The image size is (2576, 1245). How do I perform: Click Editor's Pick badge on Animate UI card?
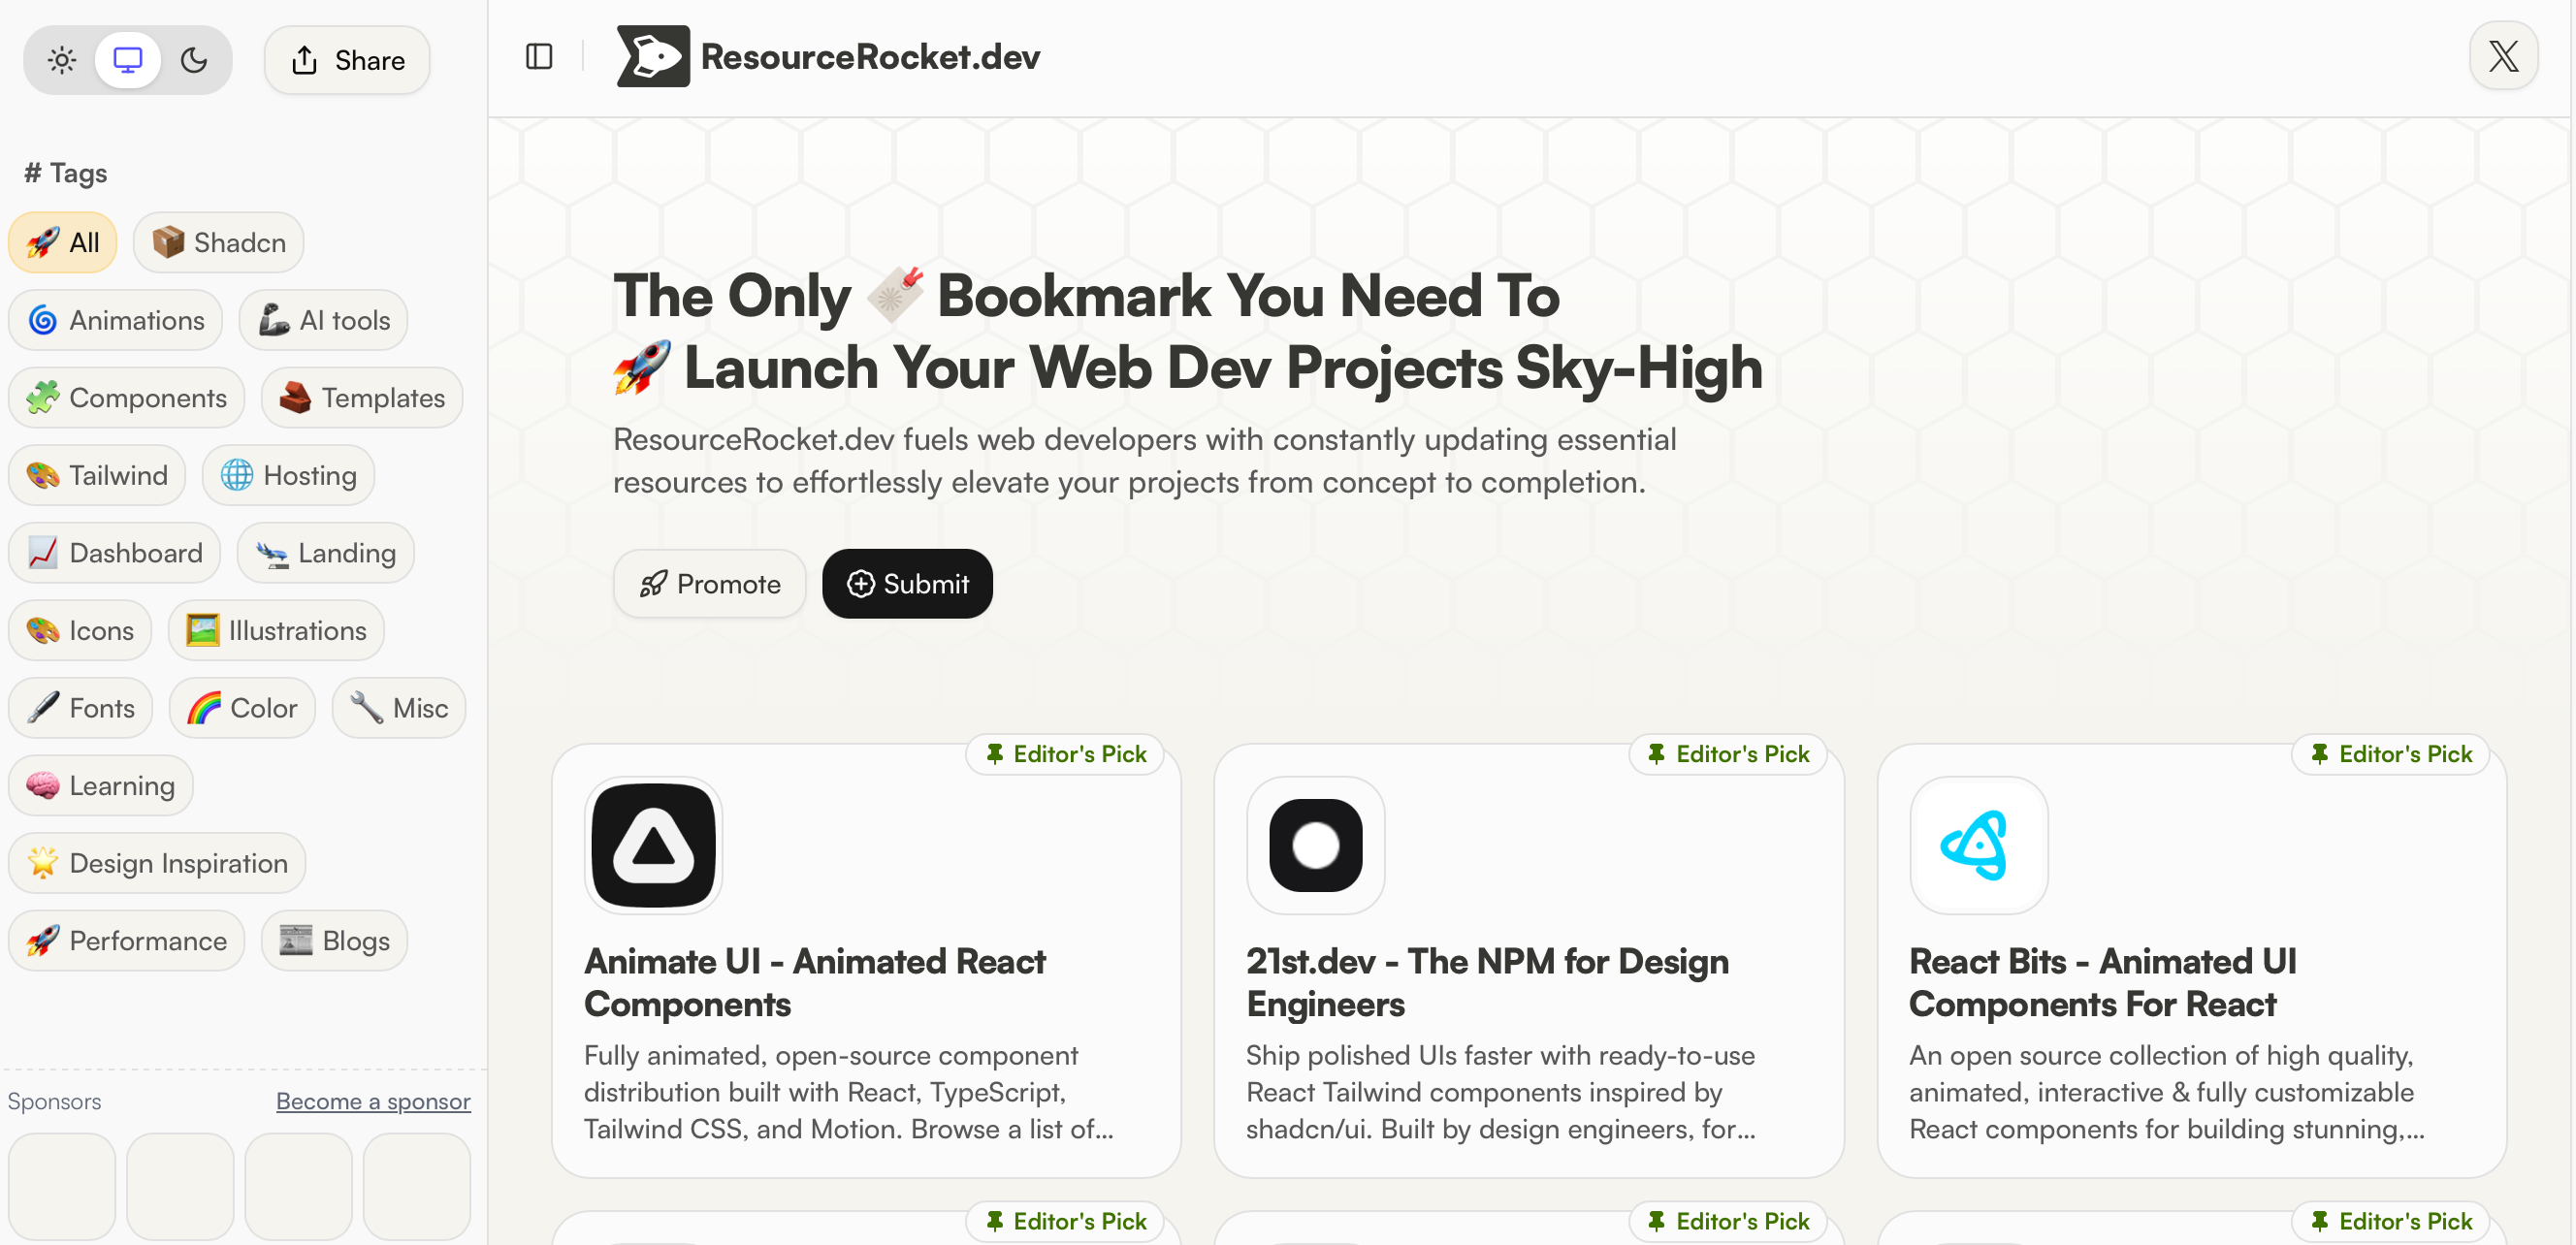click(1066, 754)
